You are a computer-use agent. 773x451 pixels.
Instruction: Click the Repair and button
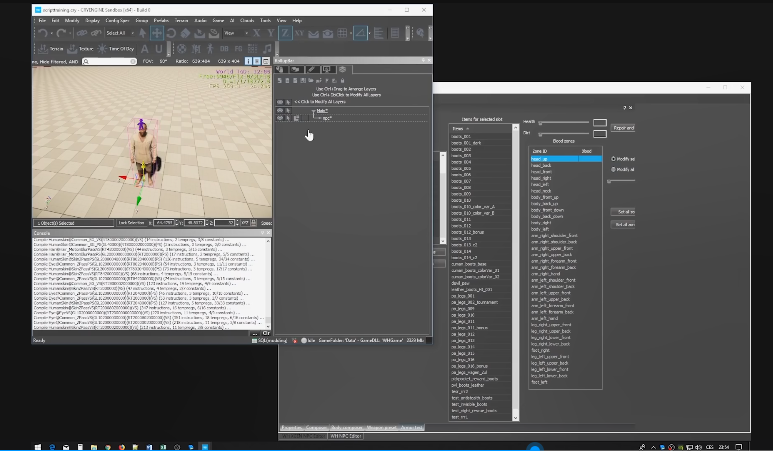pos(624,128)
